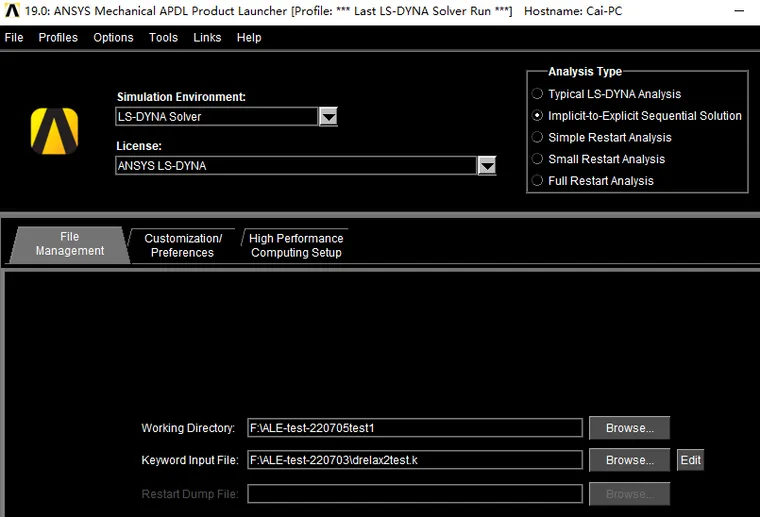Expand the License dropdown arrow
The height and width of the screenshot is (517, 760).
(x=487, y=166)
